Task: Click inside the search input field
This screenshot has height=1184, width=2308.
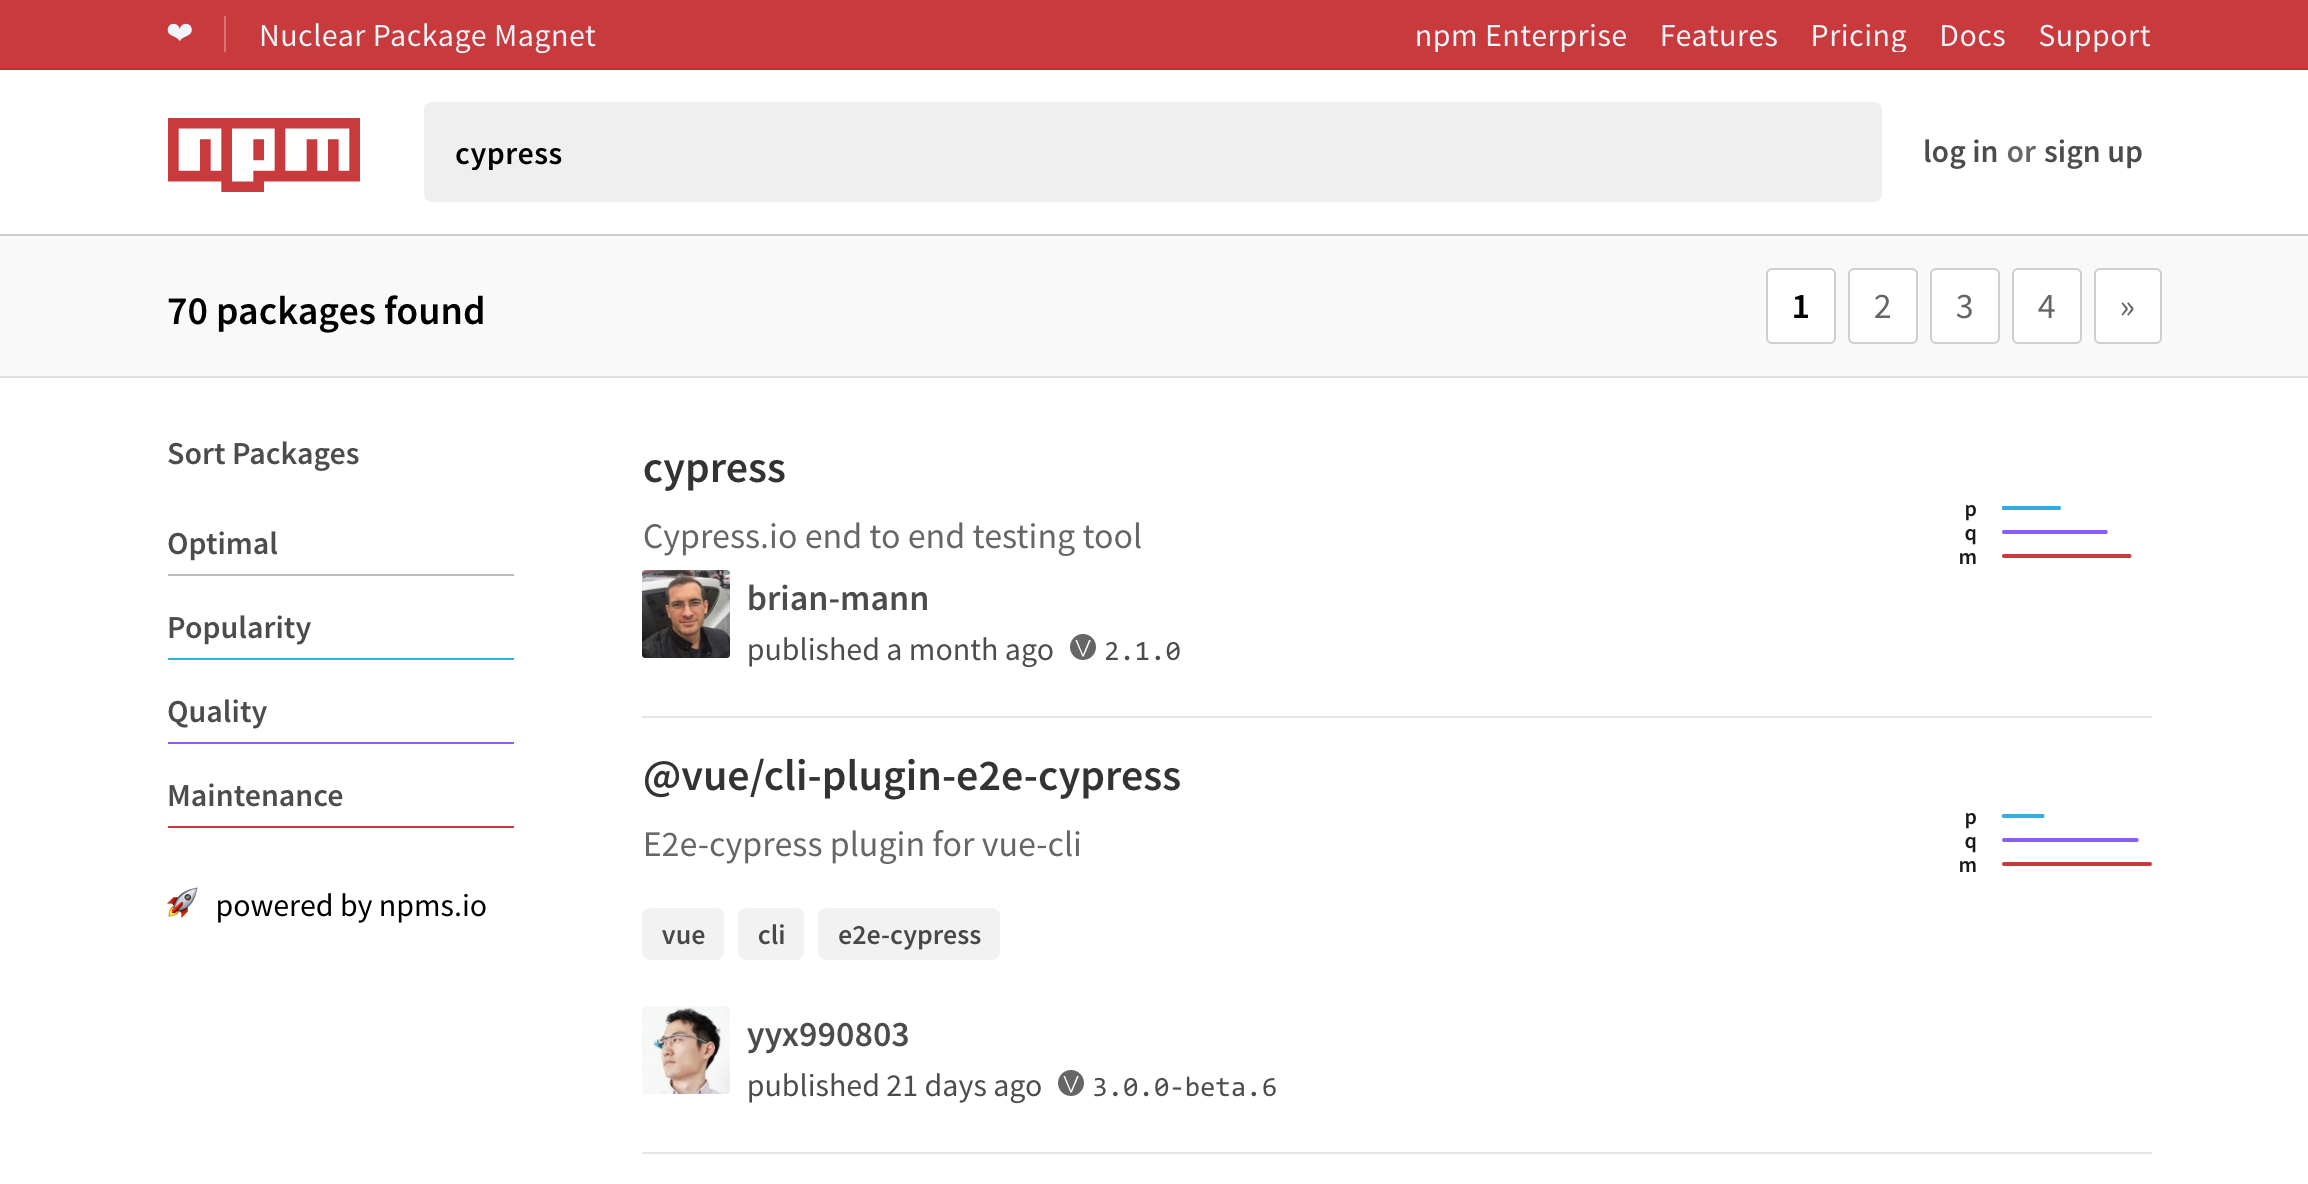Action: 1150,153
